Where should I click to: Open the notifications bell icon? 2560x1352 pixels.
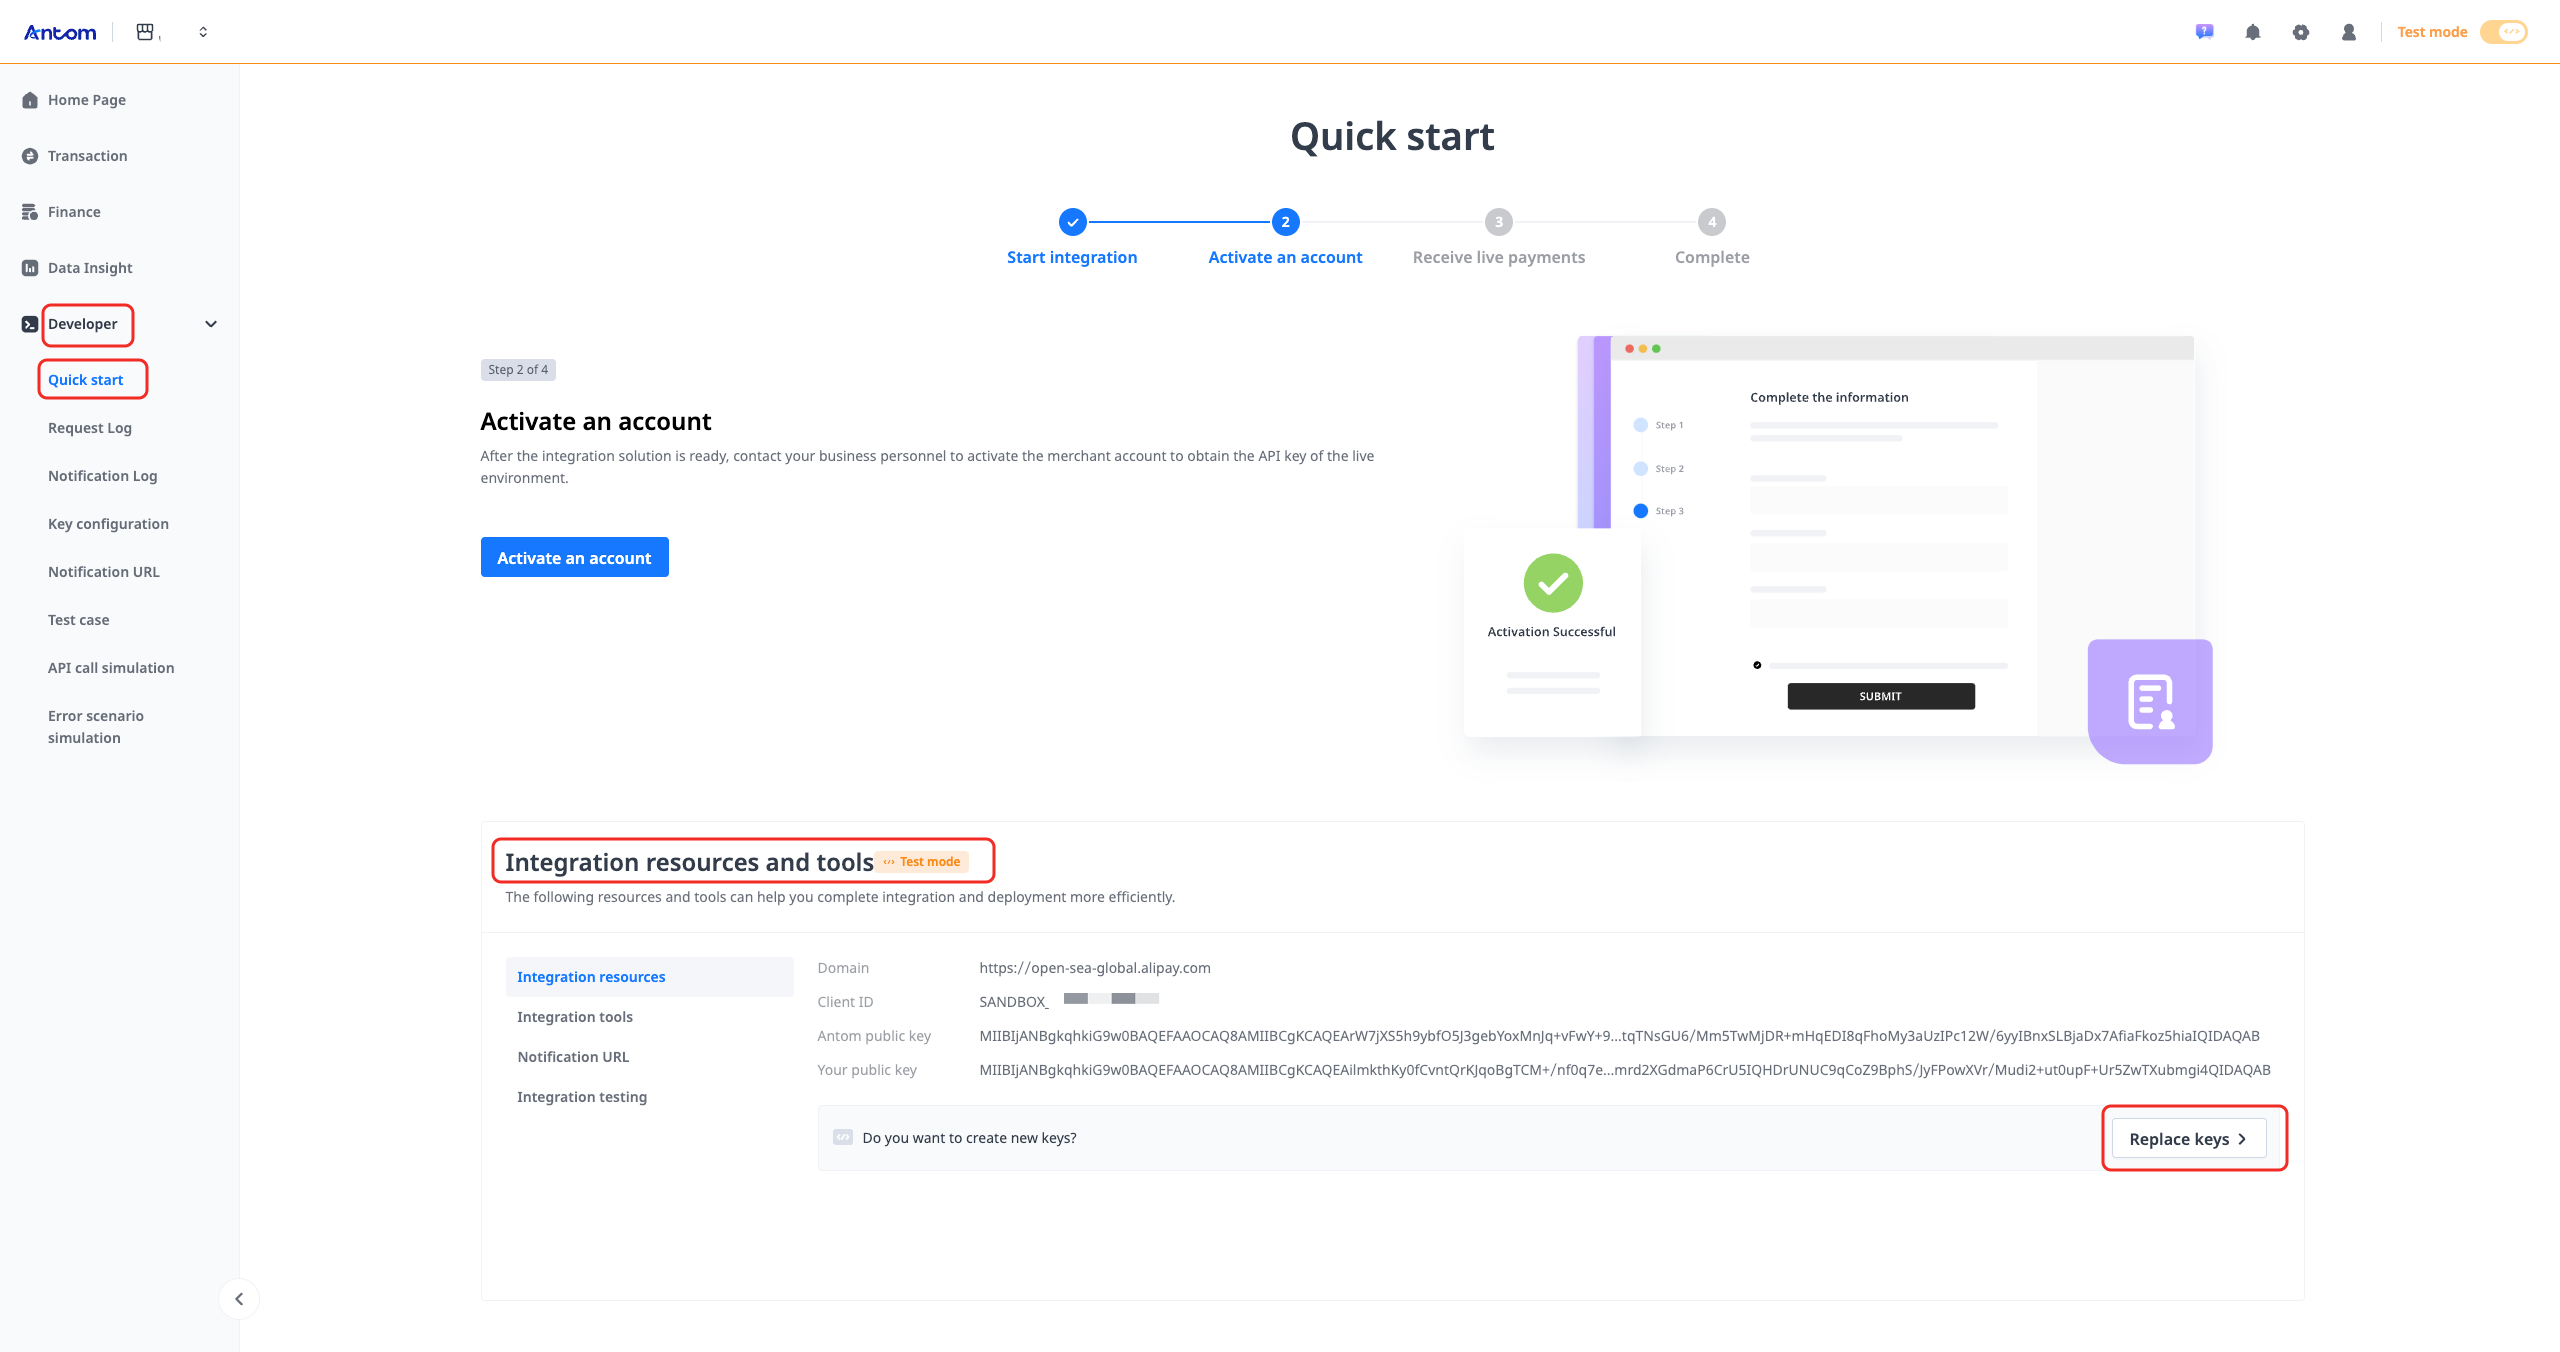[2252, 32]
